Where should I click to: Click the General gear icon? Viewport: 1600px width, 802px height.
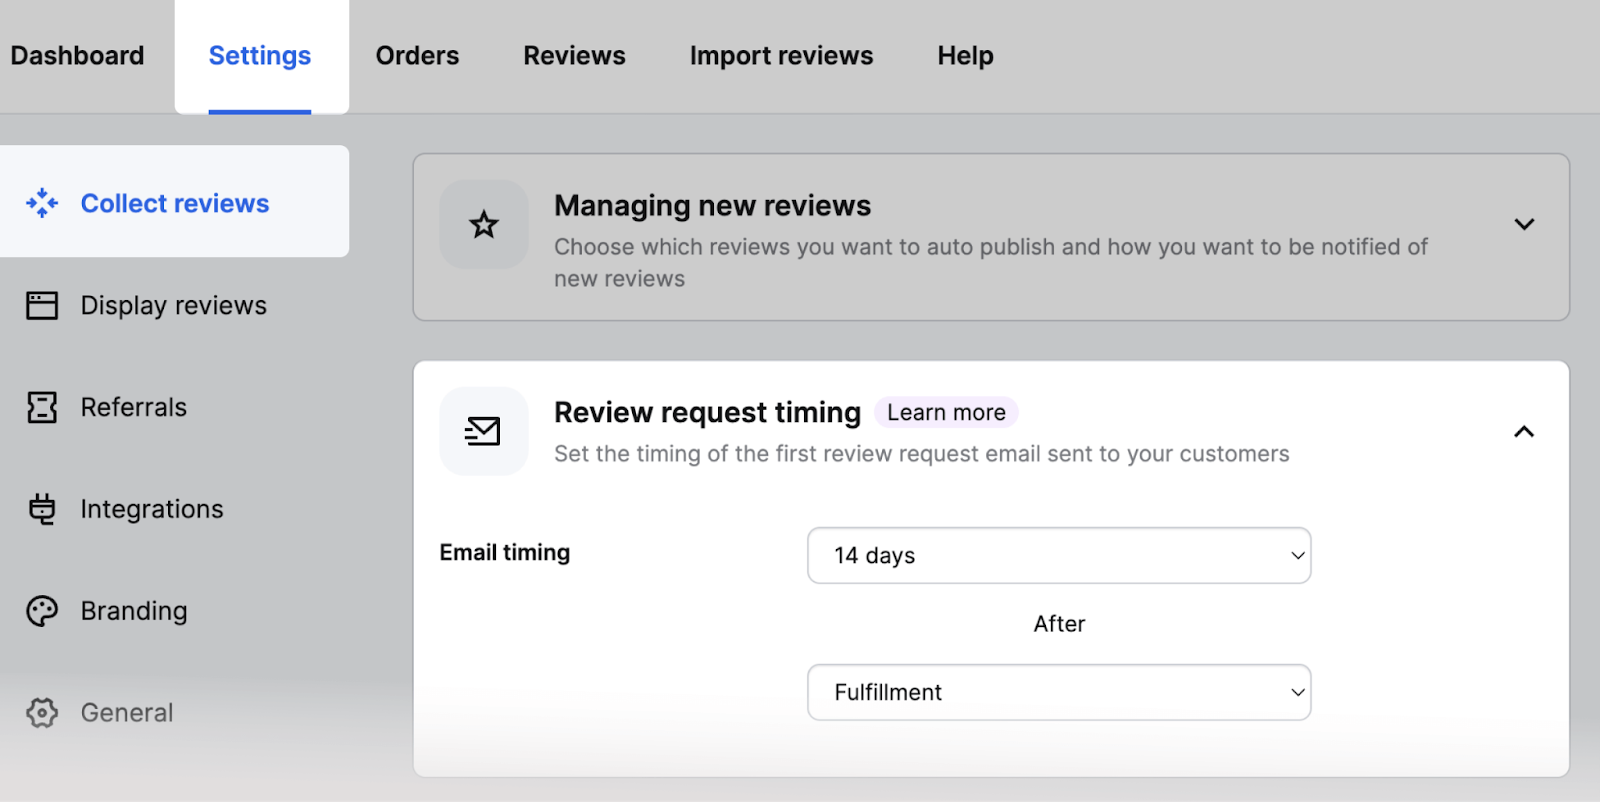pyautogui.click(x=42, y=713)
